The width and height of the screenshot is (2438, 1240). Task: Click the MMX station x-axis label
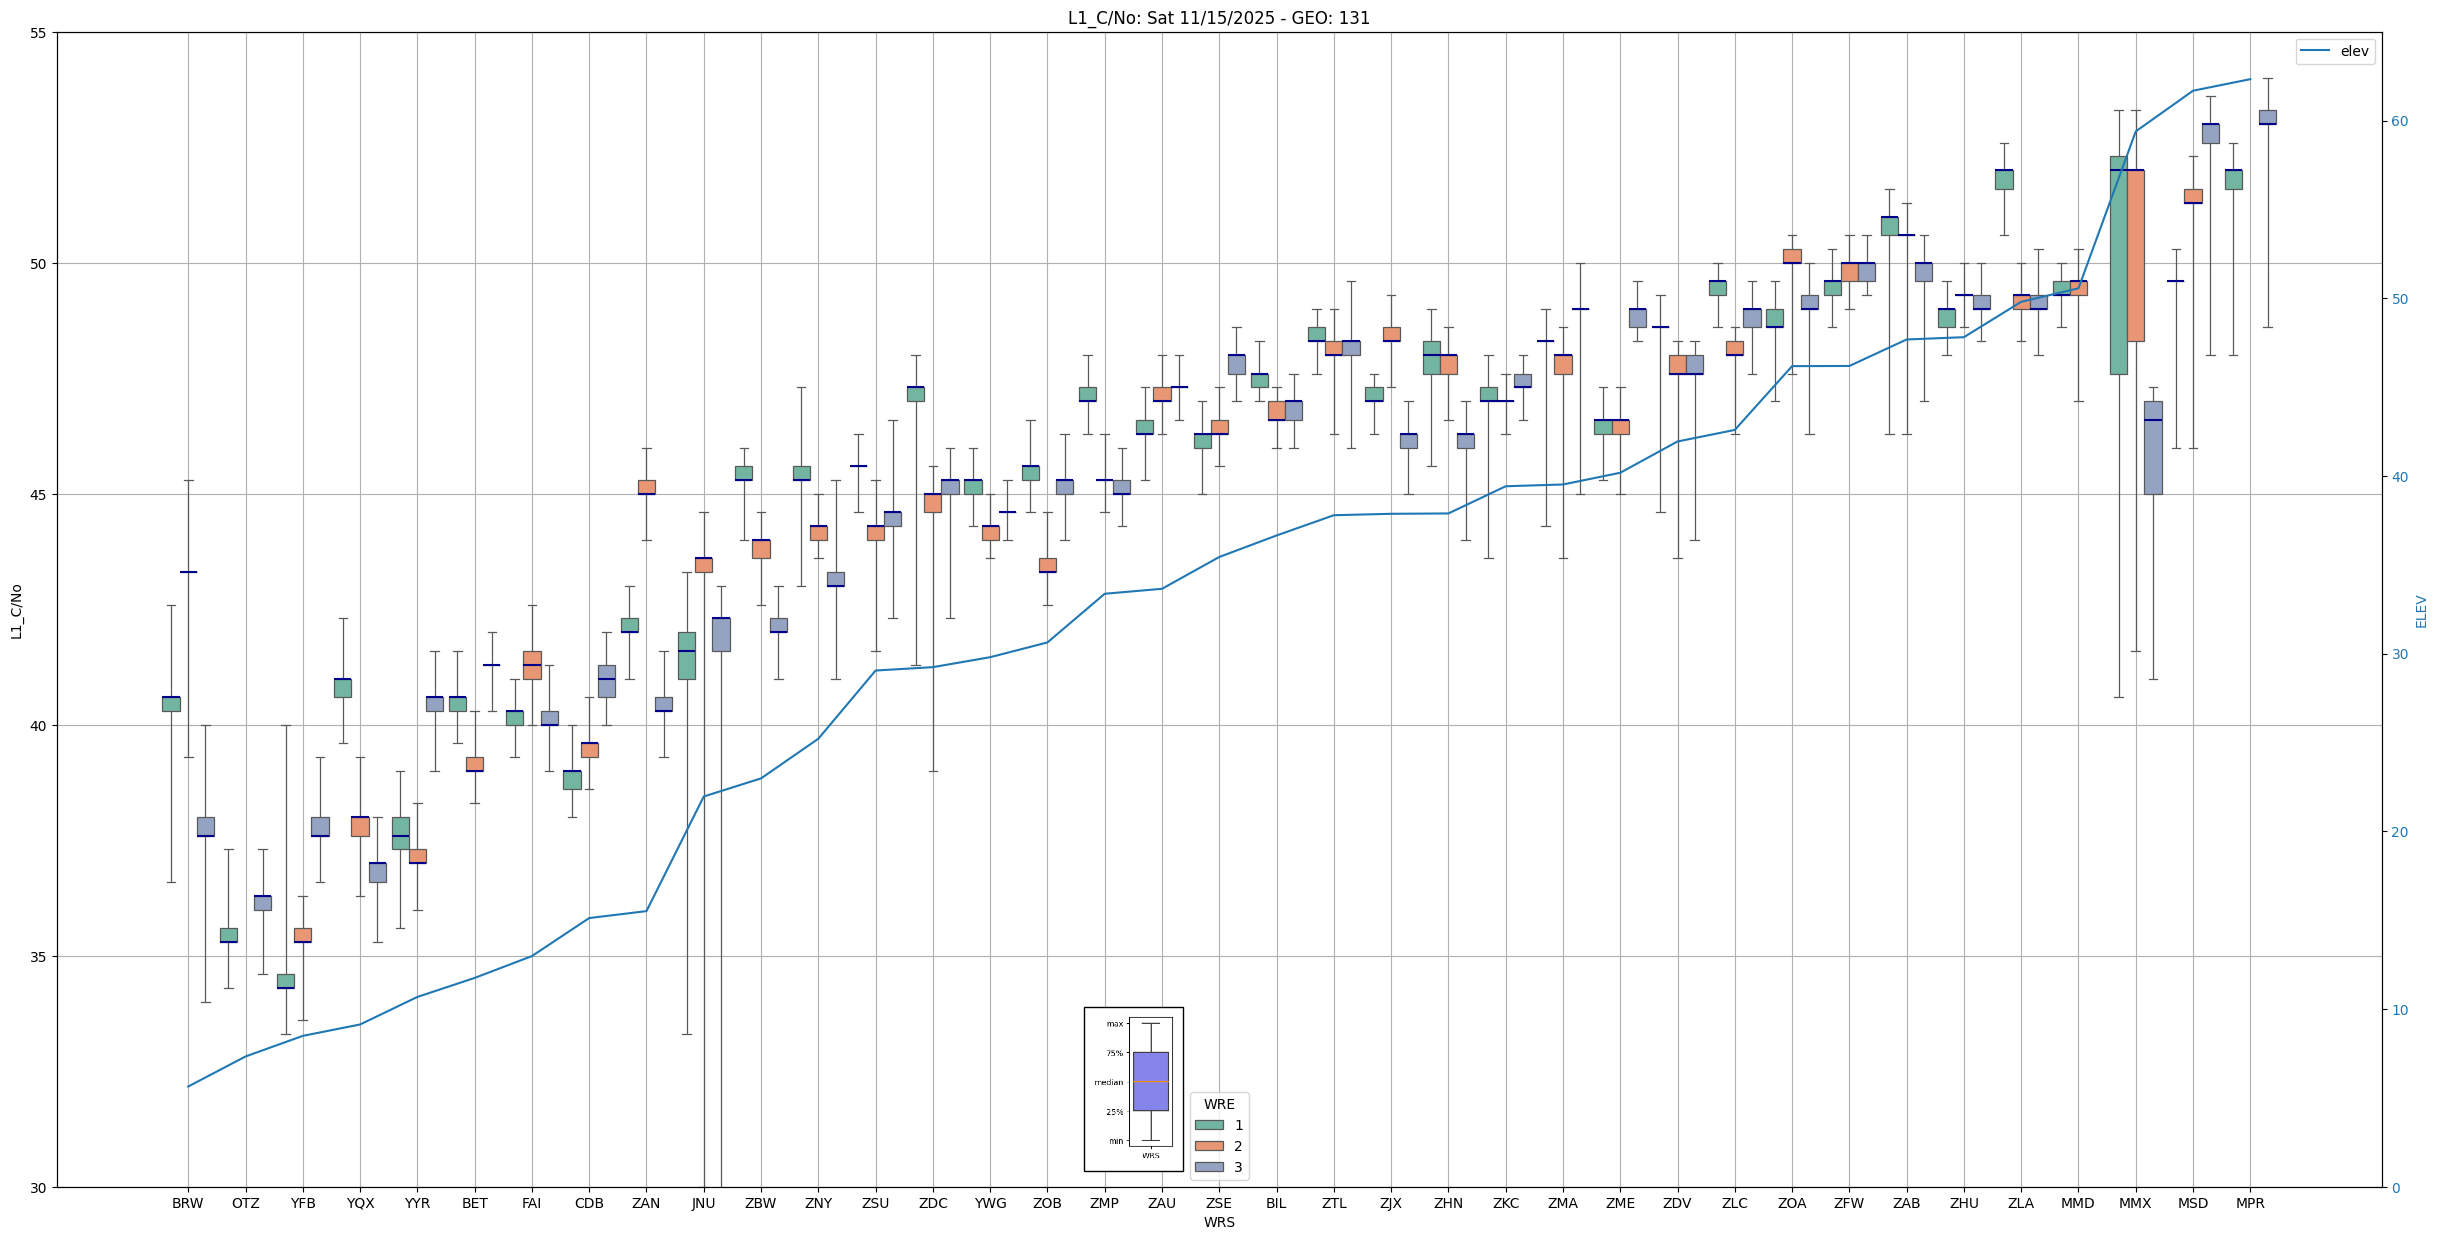(2135, 1203)
